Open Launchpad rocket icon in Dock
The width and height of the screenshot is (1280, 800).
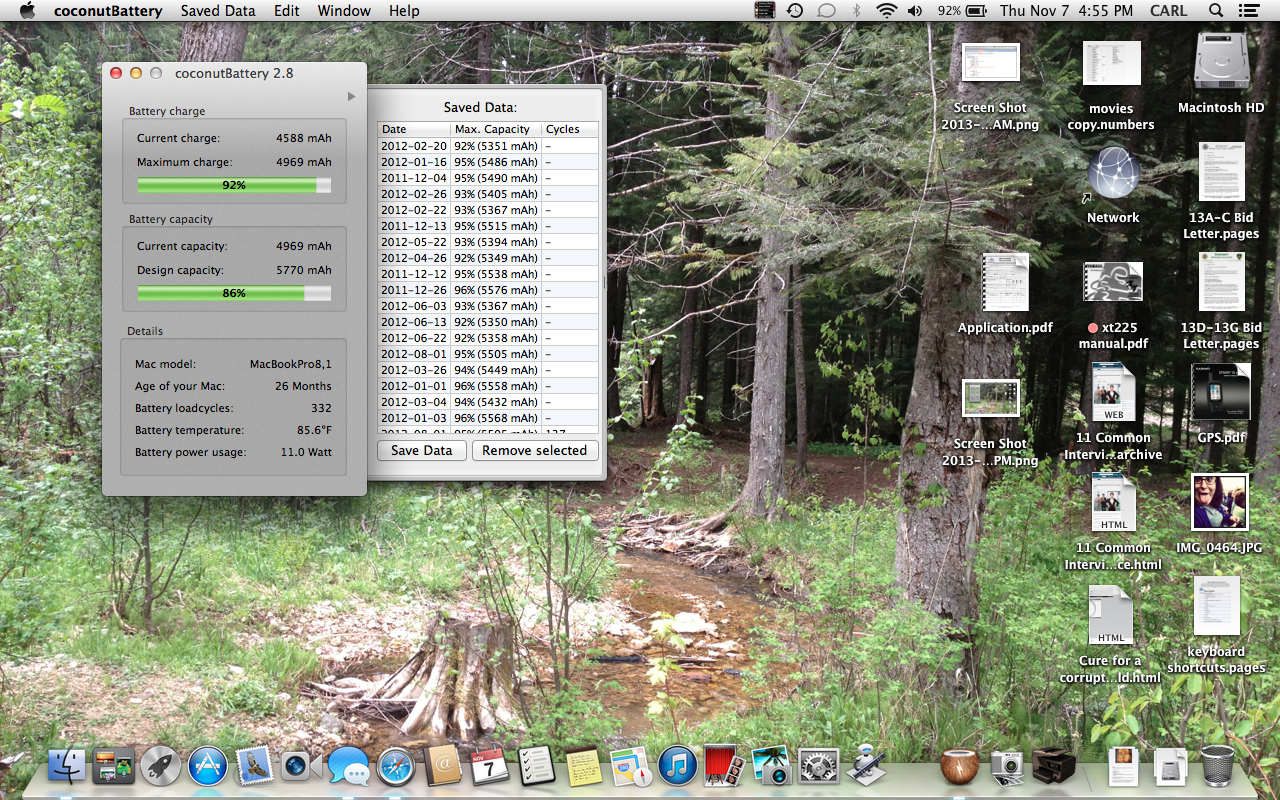161,766
